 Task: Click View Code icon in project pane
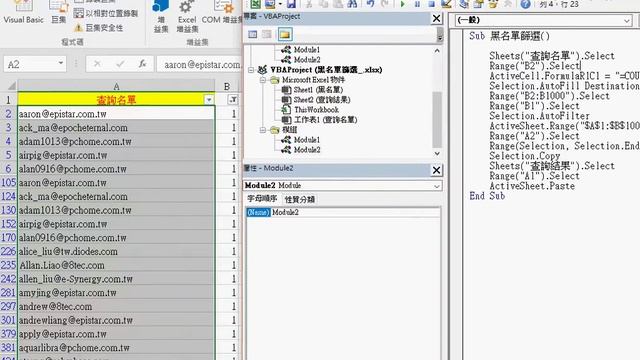(253, 34)
